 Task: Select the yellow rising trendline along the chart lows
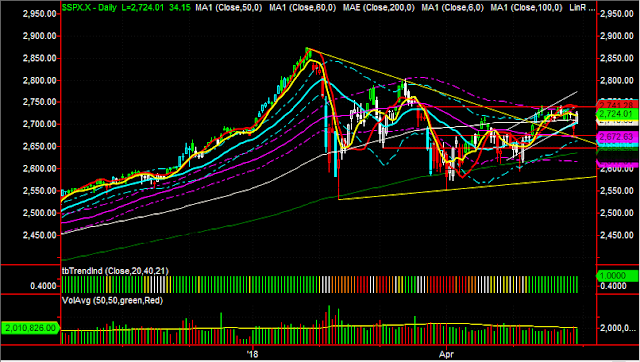(468, 188)
